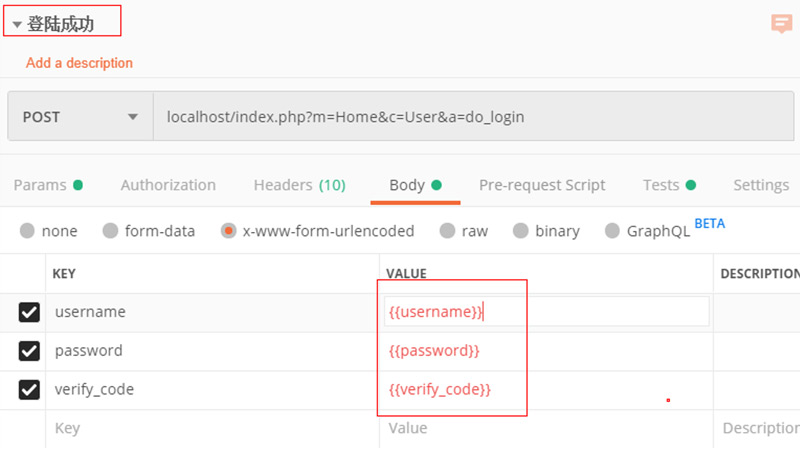Switch to the Headers (10) tab

[299, 185]
